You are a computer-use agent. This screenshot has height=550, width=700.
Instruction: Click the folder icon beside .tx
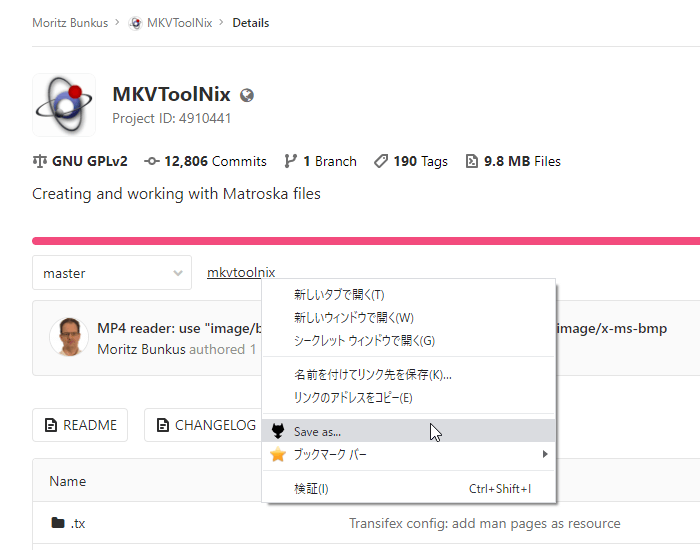click(58, 522)
